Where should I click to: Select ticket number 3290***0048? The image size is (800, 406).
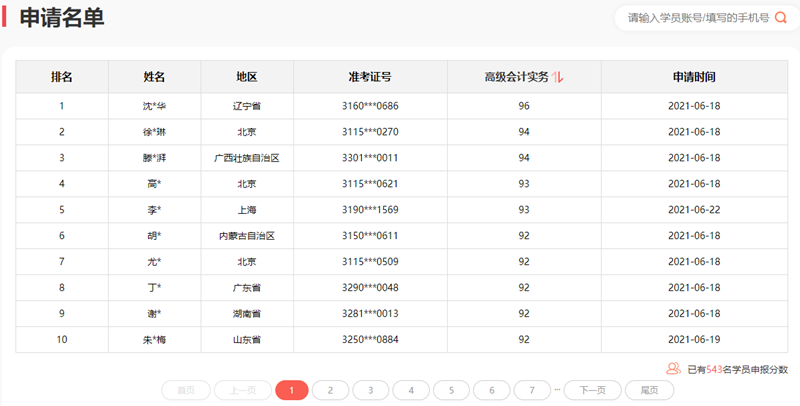[x=370, y=288]
